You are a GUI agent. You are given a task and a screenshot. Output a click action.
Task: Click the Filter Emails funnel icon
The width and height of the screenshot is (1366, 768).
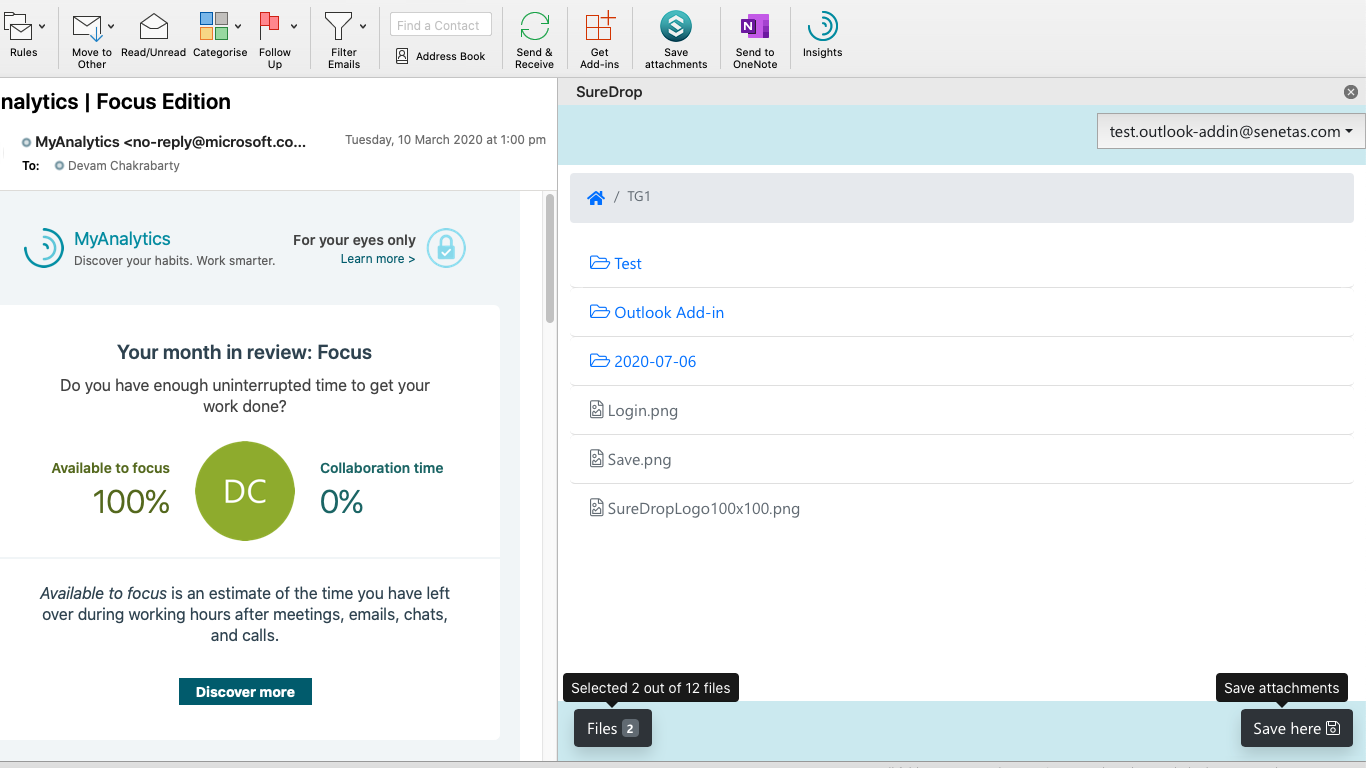pyautogui.click(x=339, y=27)
